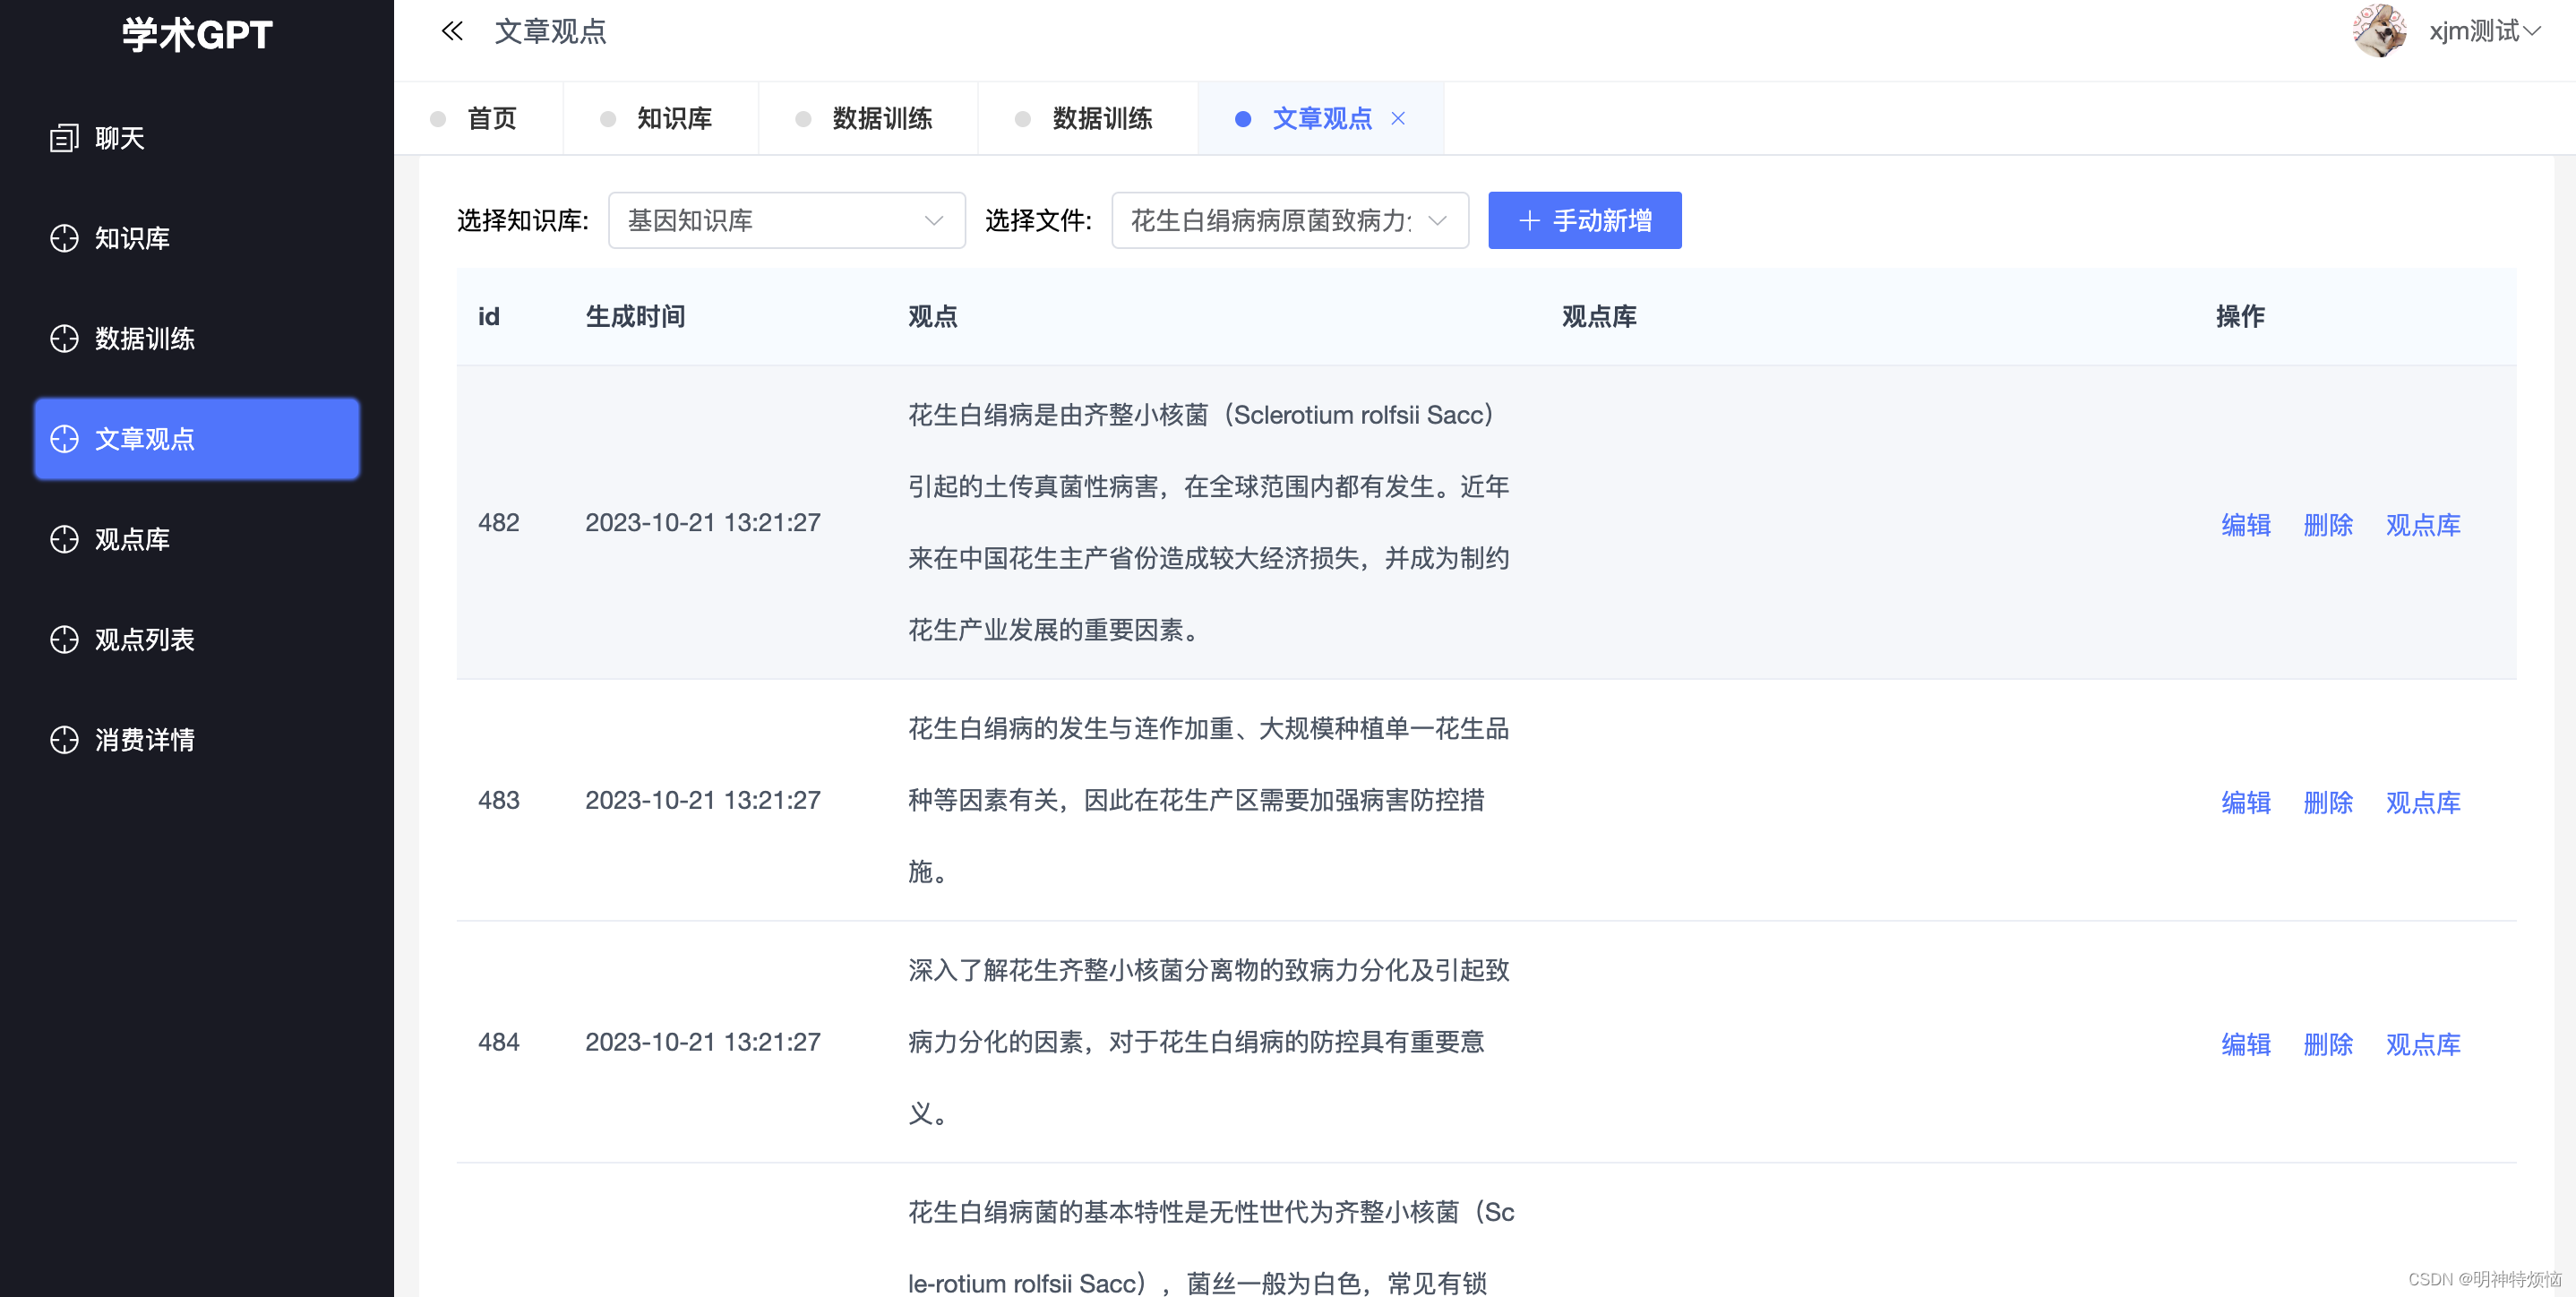The image size is (2576, 1297).
Task: Click the 观点库 sidebar icon
Action: (64, 539)
